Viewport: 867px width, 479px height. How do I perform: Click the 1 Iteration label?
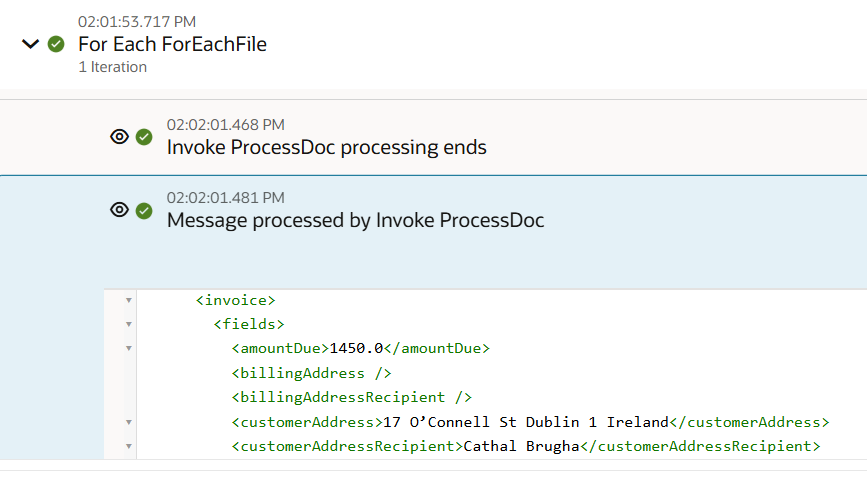click(x=113, y=67)
